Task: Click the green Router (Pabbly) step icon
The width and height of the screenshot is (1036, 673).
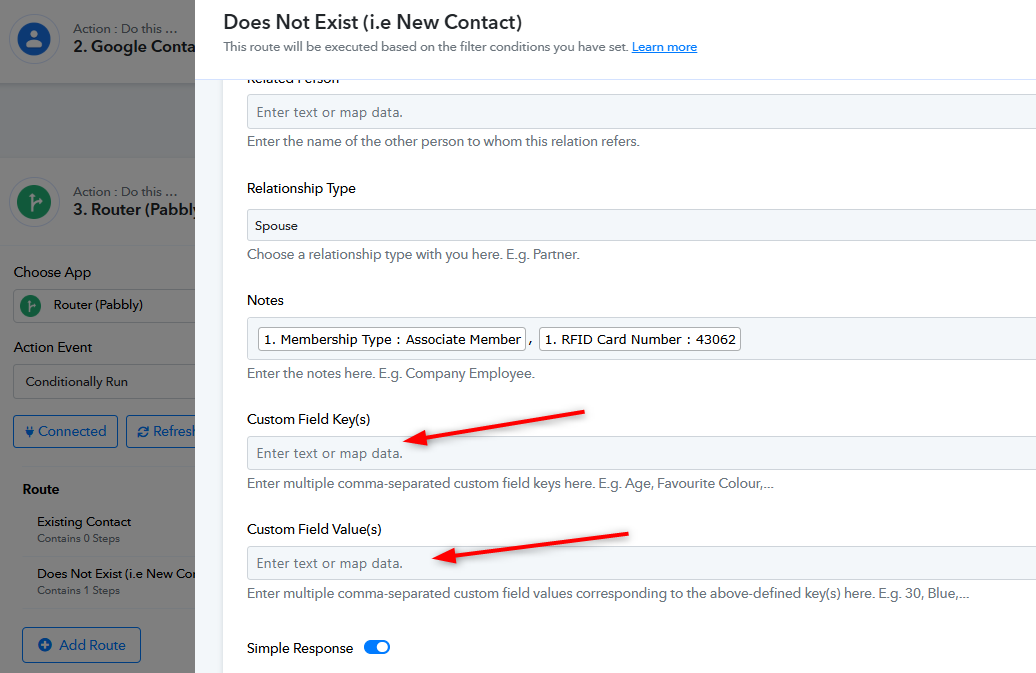Action: (x=34, y=202)
